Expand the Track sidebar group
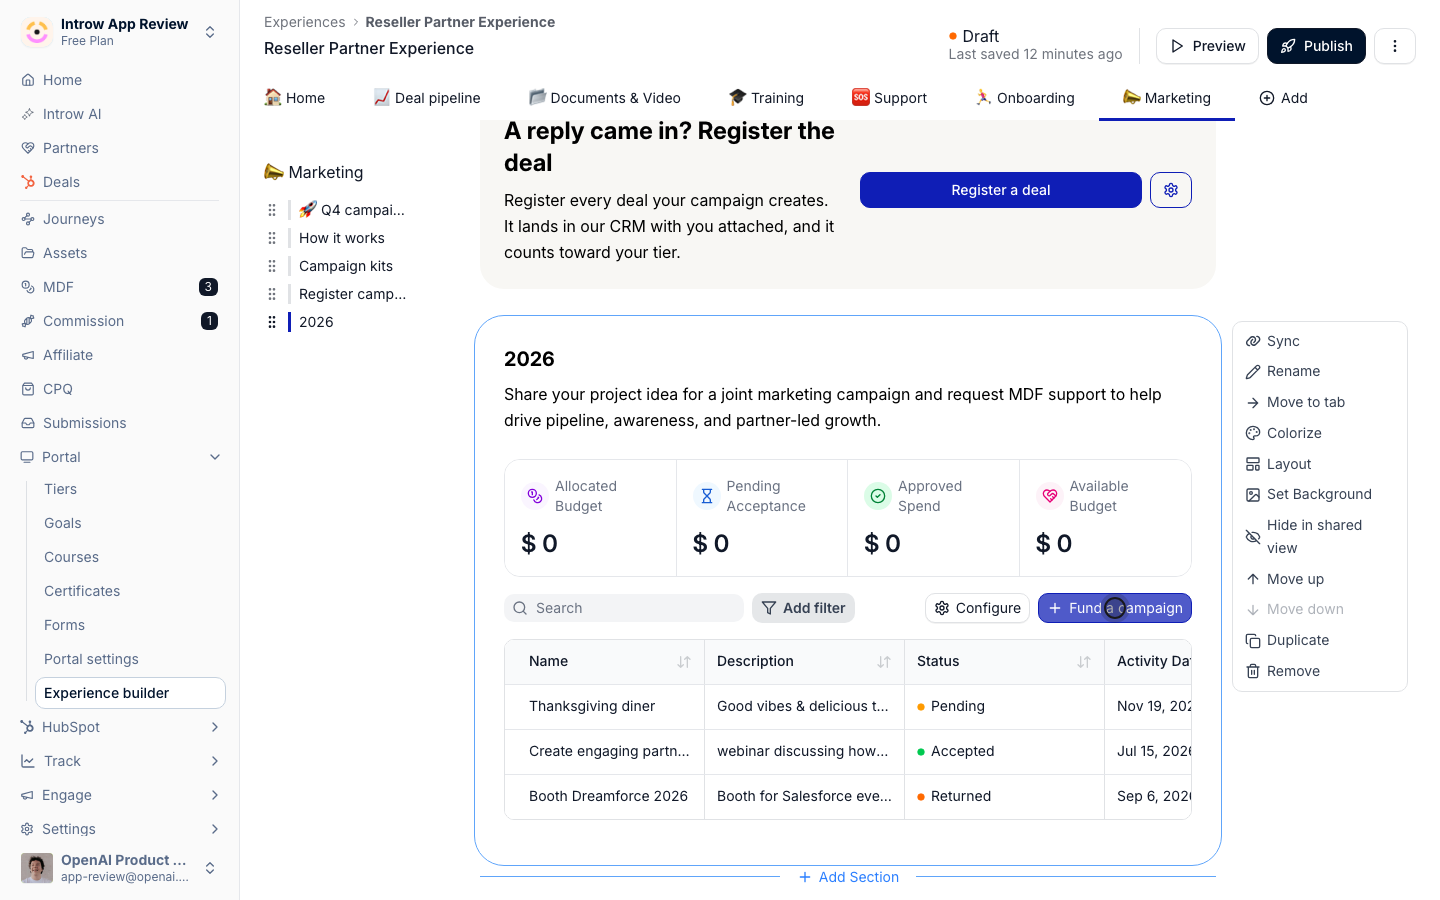The image size is (1440, 900). point(215,761)
